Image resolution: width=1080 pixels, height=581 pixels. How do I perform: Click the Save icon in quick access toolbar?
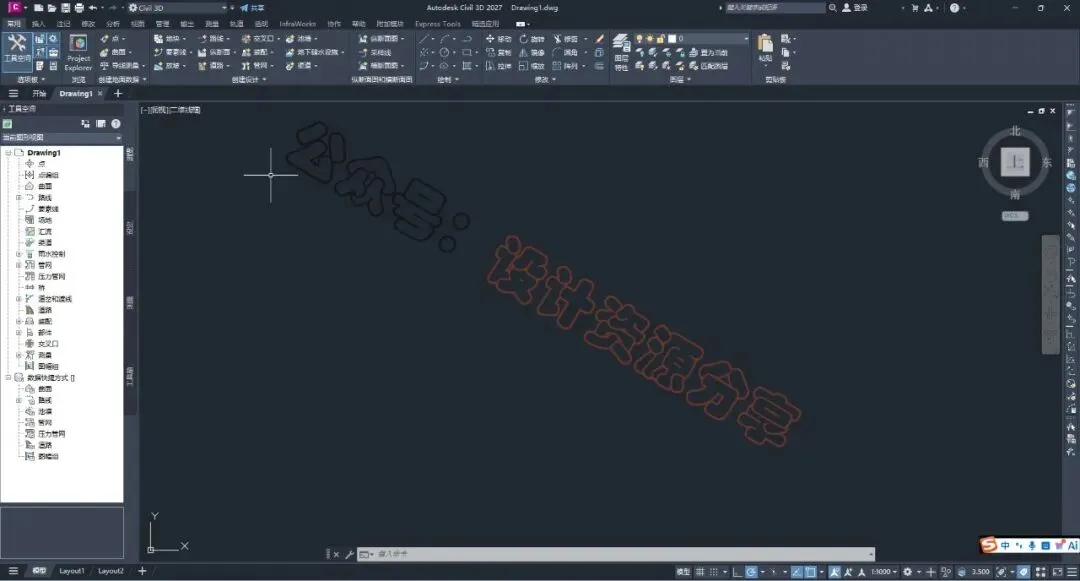point(65,8)
